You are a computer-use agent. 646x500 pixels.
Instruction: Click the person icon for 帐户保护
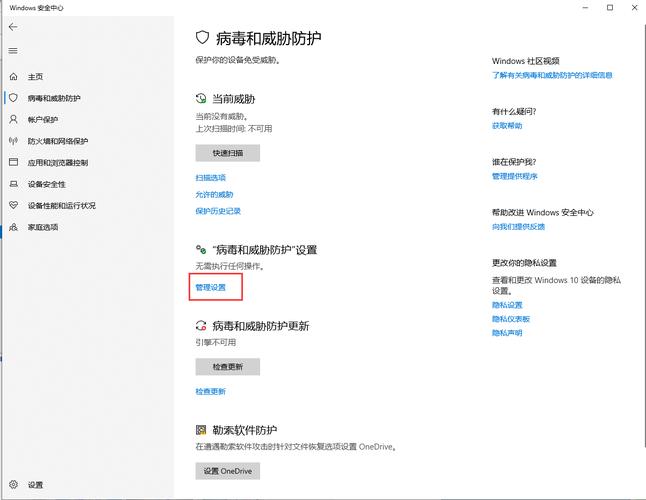(13, 119)
